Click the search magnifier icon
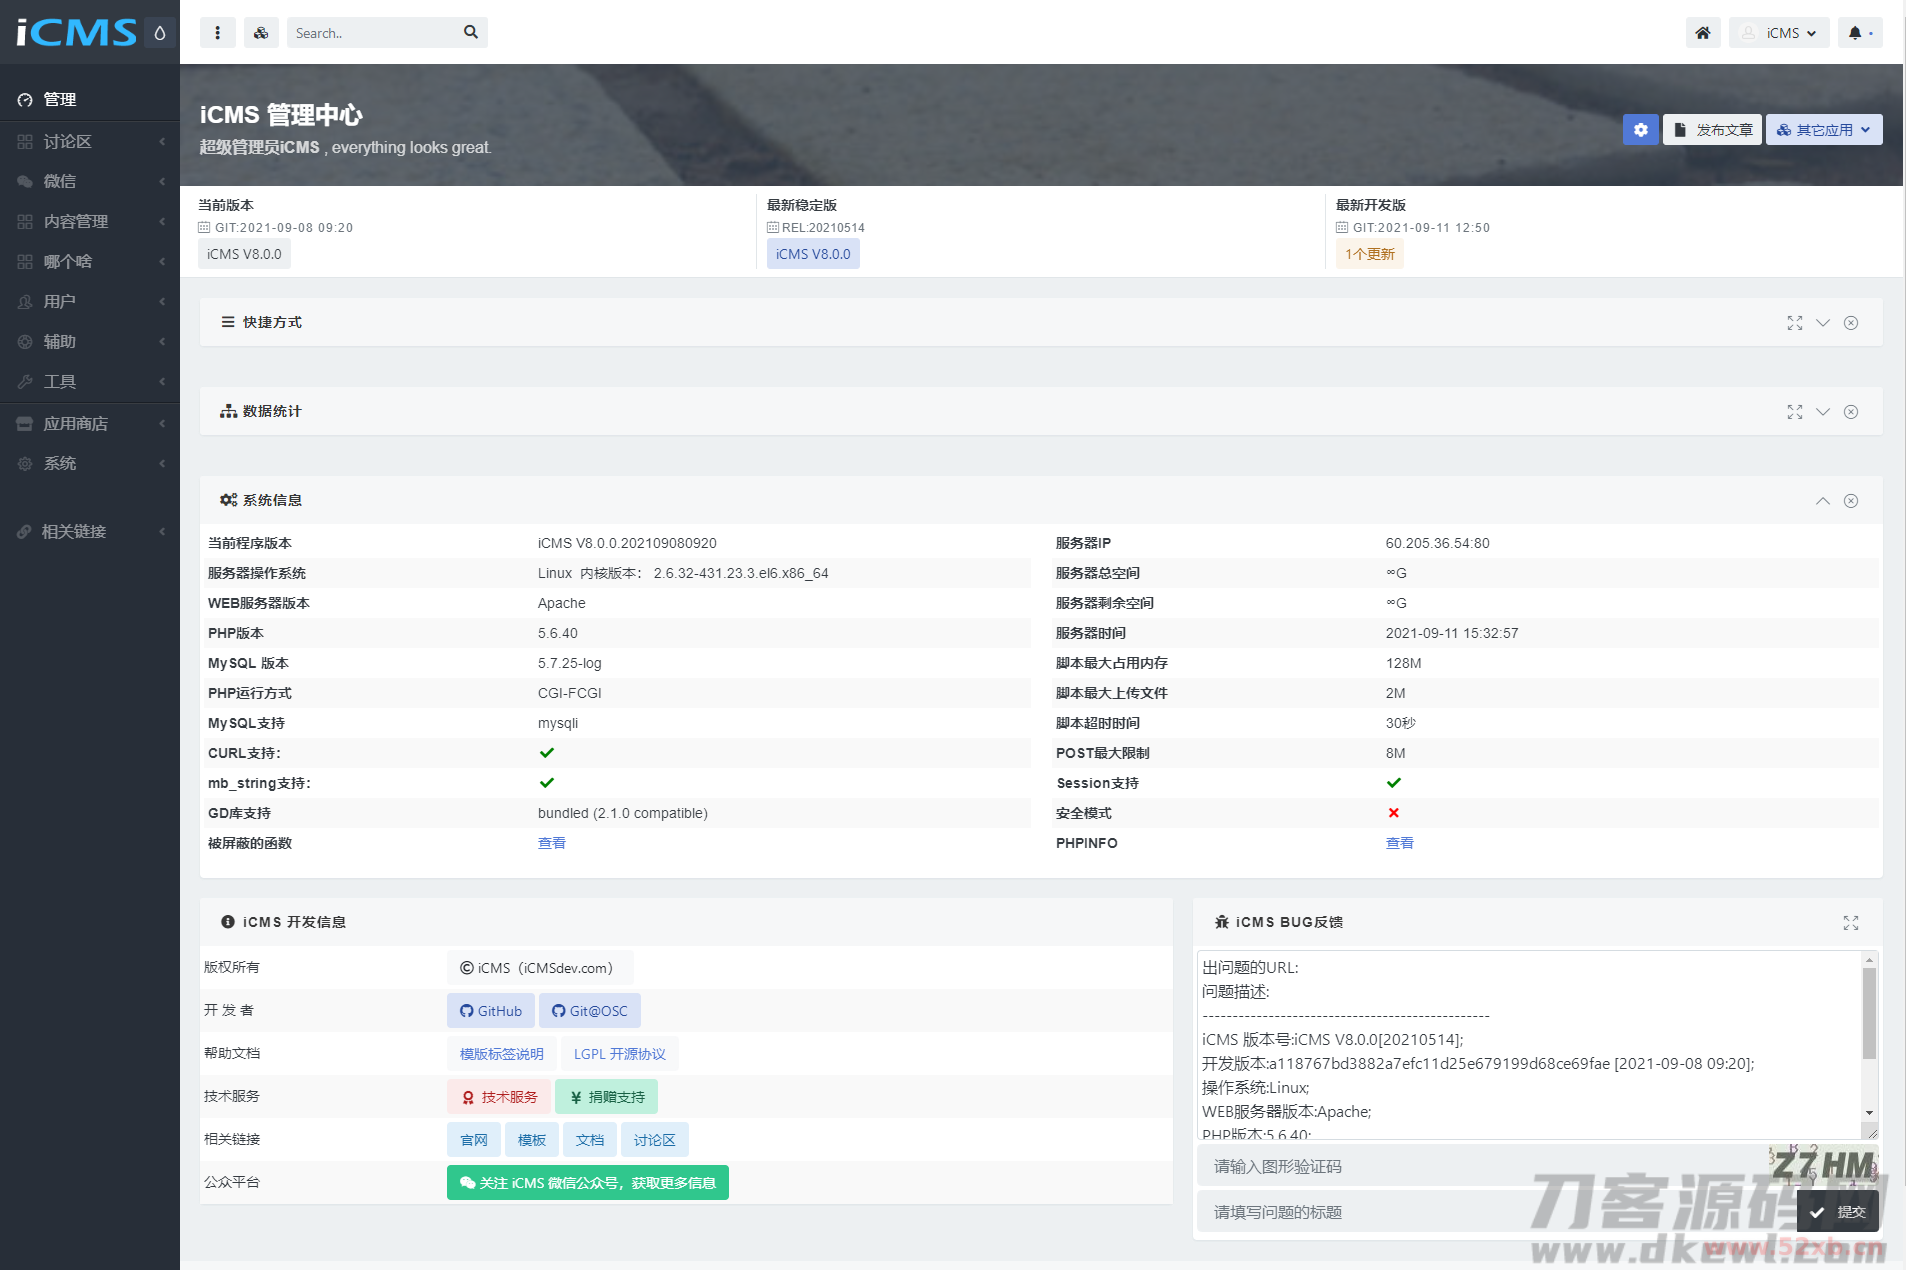The width and height of the screenshot is (1906, 1270). [x=471, y=33]
